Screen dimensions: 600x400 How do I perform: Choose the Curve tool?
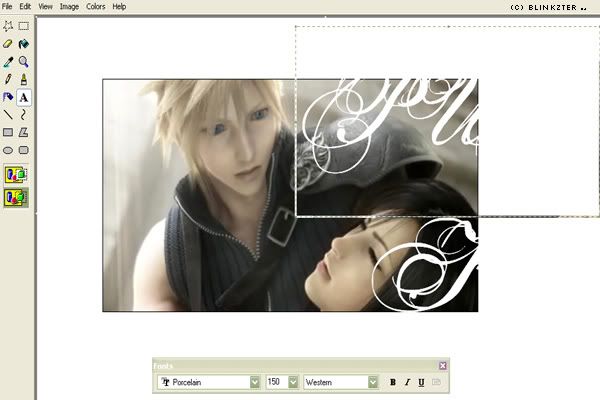coord(24,115)
